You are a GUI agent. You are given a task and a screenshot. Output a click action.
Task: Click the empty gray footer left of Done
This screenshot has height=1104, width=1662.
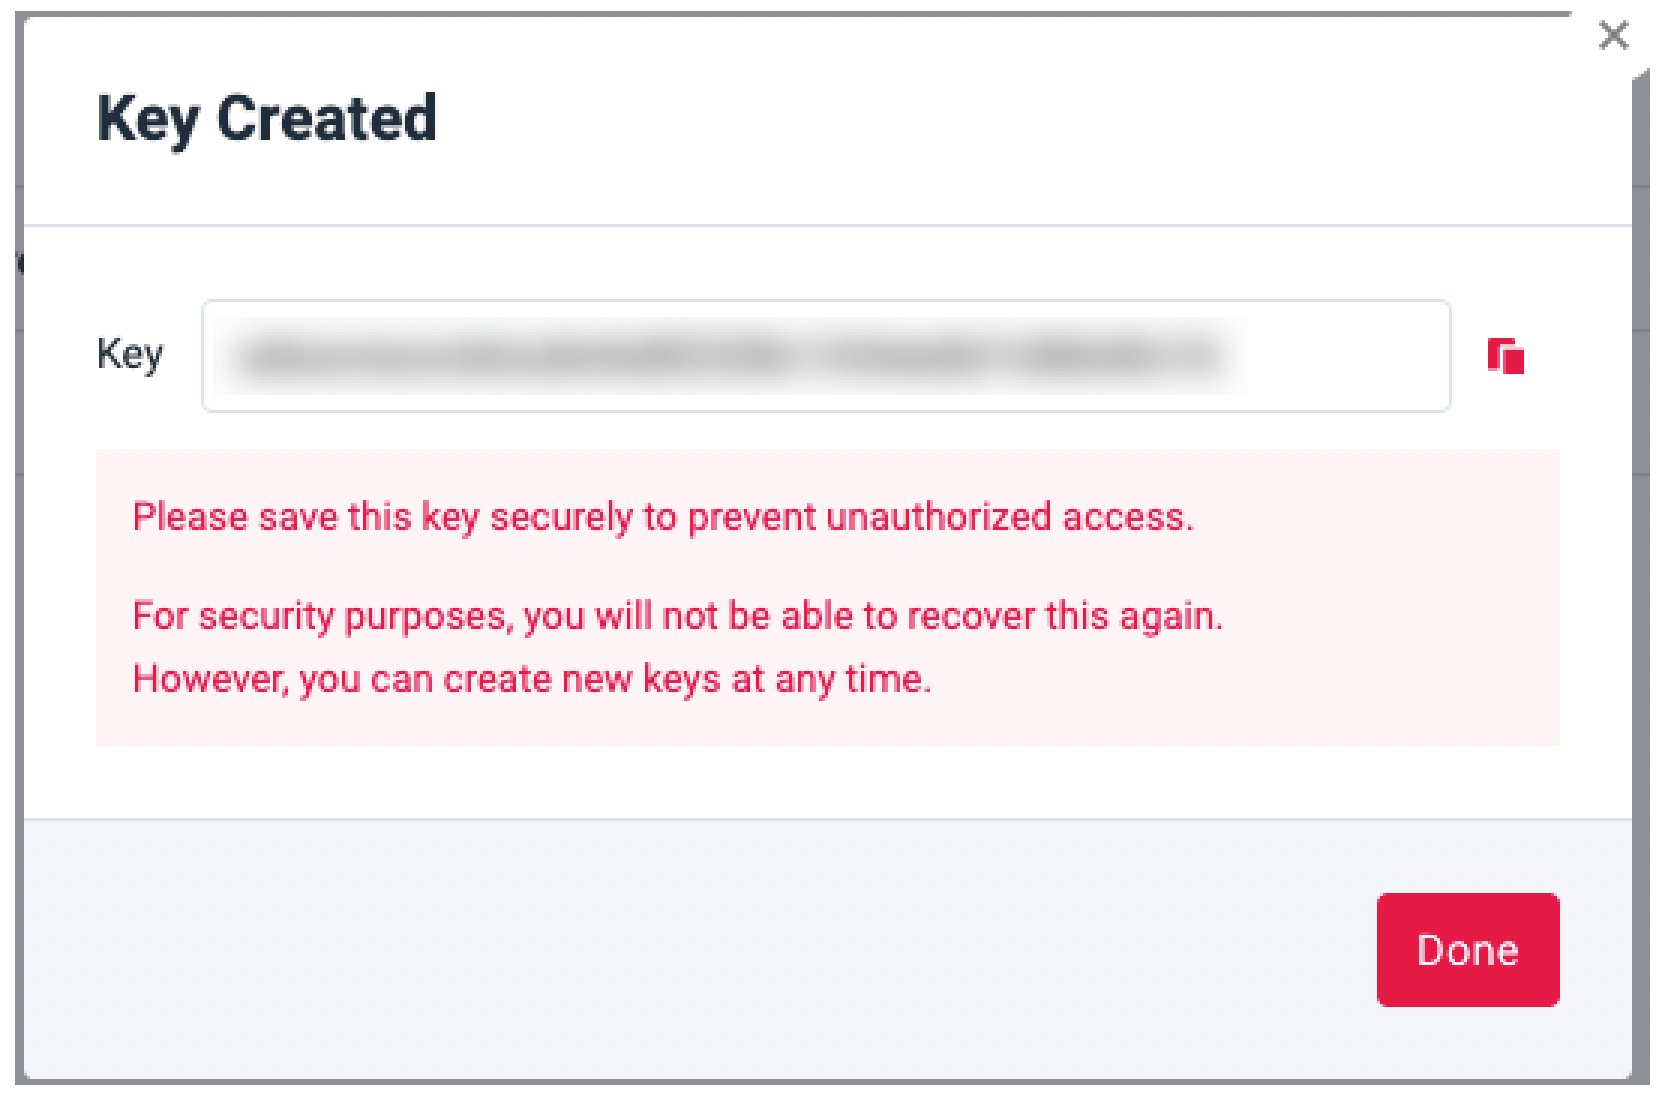[x=700, y=950]
